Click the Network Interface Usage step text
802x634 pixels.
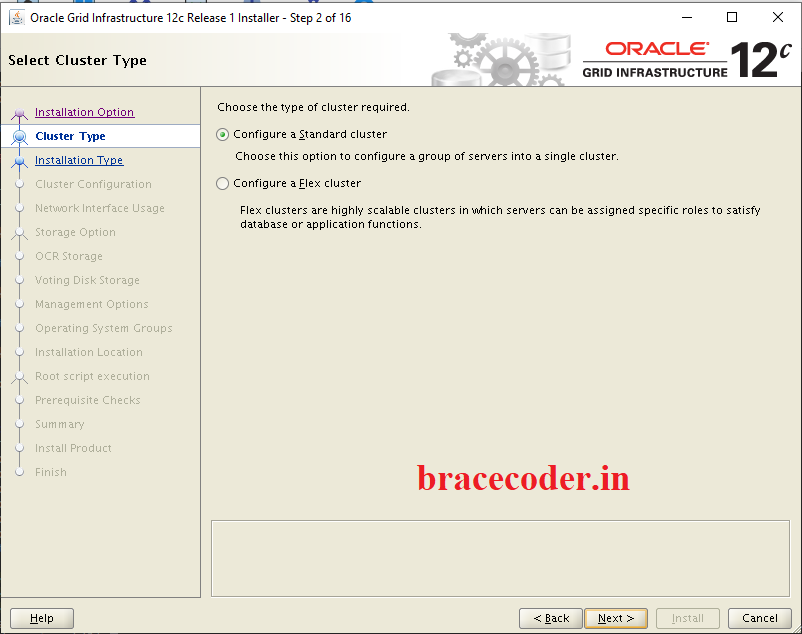[100, 208]
